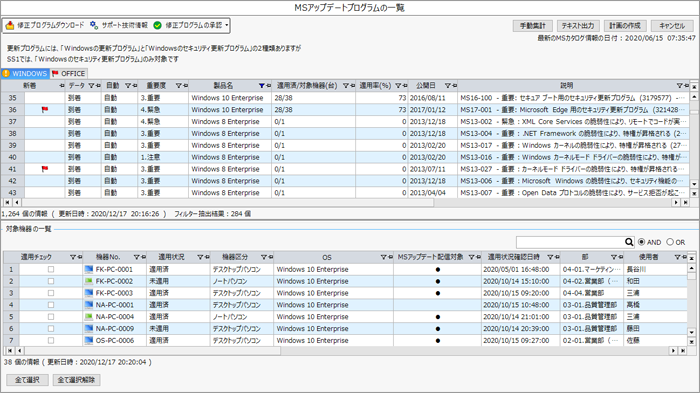Switch to the OFFICE tab

[x=68, y=73]
